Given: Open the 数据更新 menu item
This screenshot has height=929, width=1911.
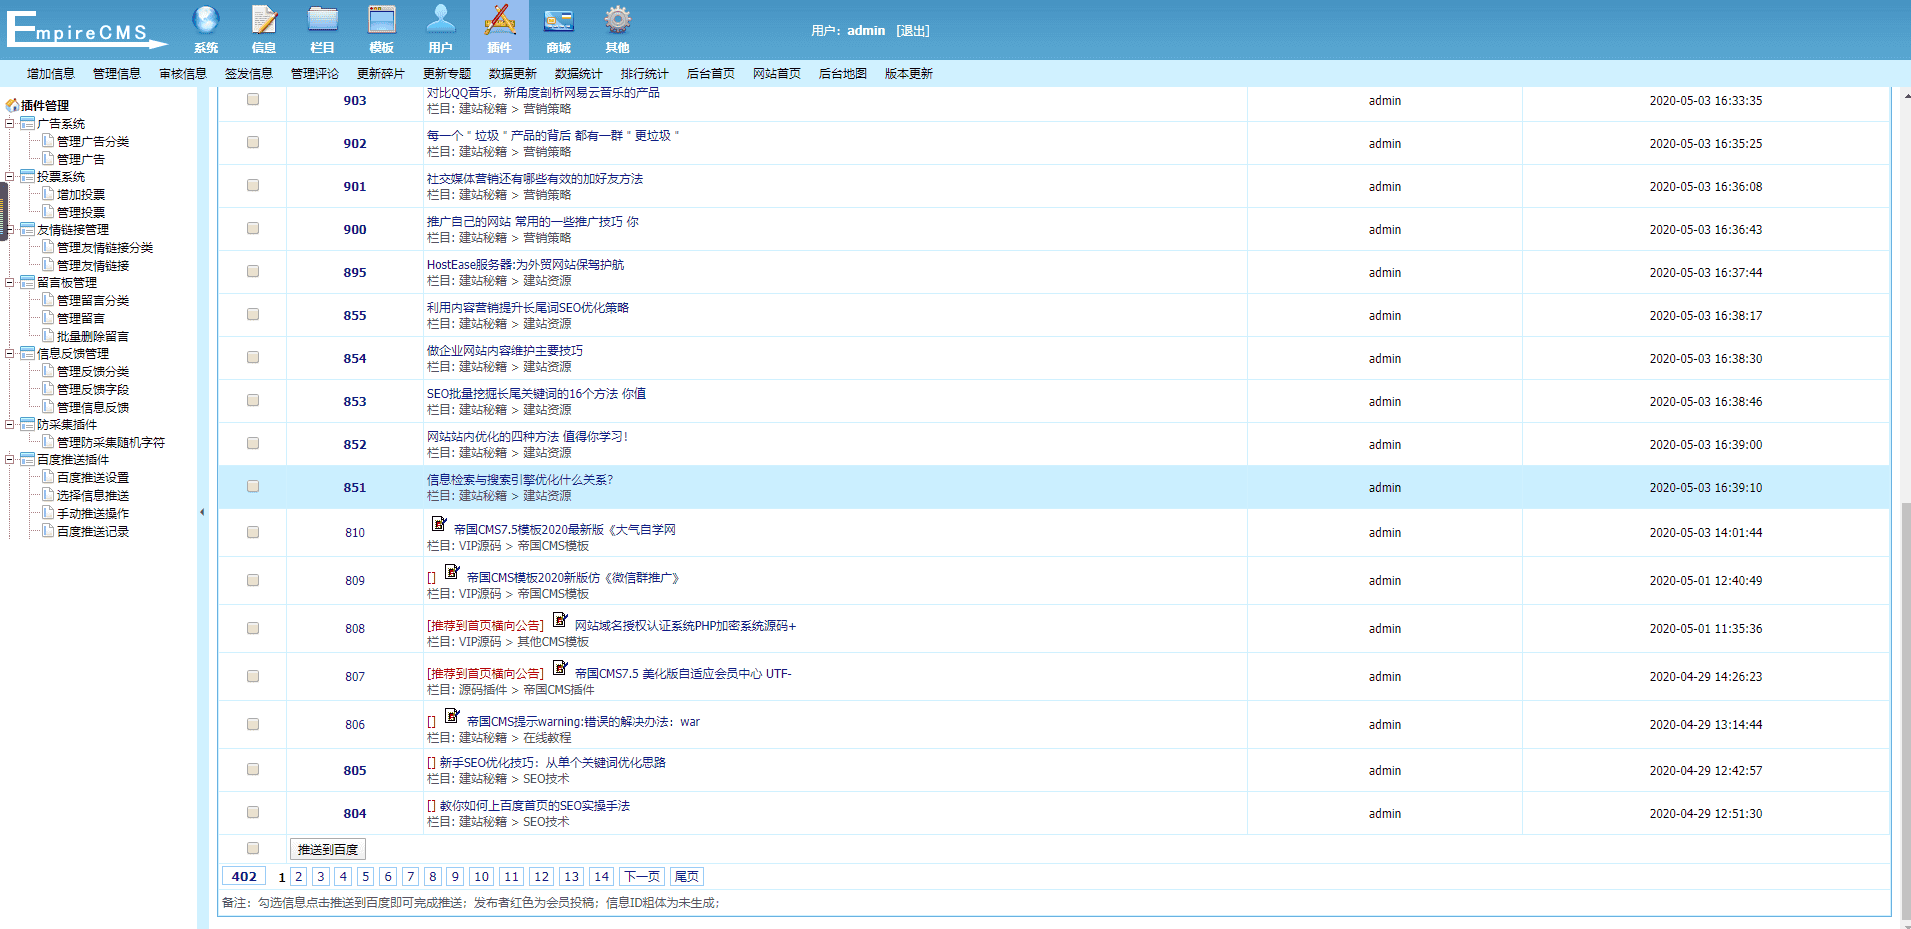Looking at the screenshot, I should tap(513, 74).
